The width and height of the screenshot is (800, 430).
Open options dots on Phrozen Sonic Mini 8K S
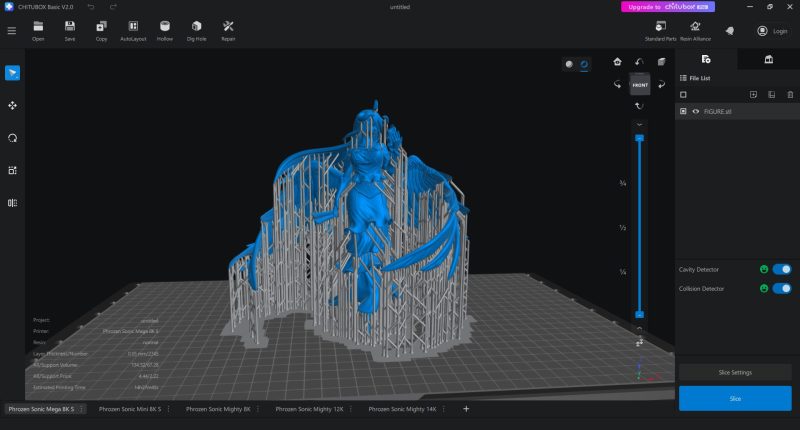tap(168, 409)
